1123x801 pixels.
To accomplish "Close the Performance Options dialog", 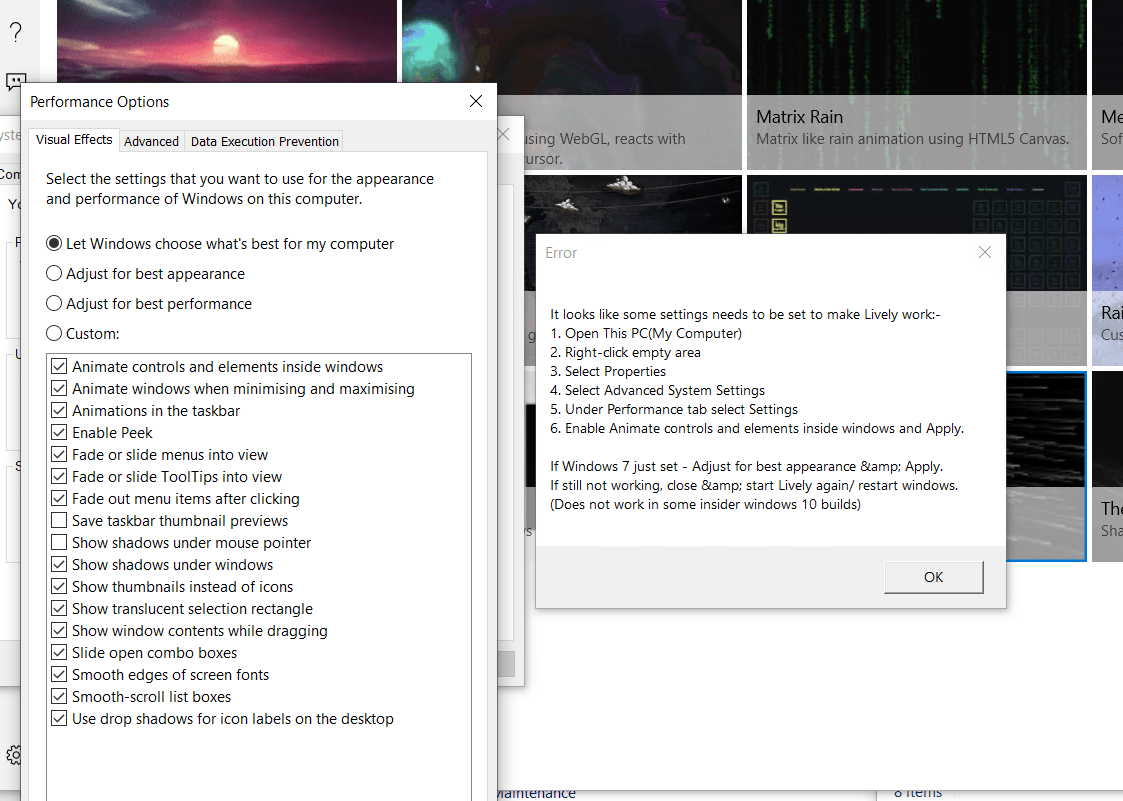I will pos(476,101).
